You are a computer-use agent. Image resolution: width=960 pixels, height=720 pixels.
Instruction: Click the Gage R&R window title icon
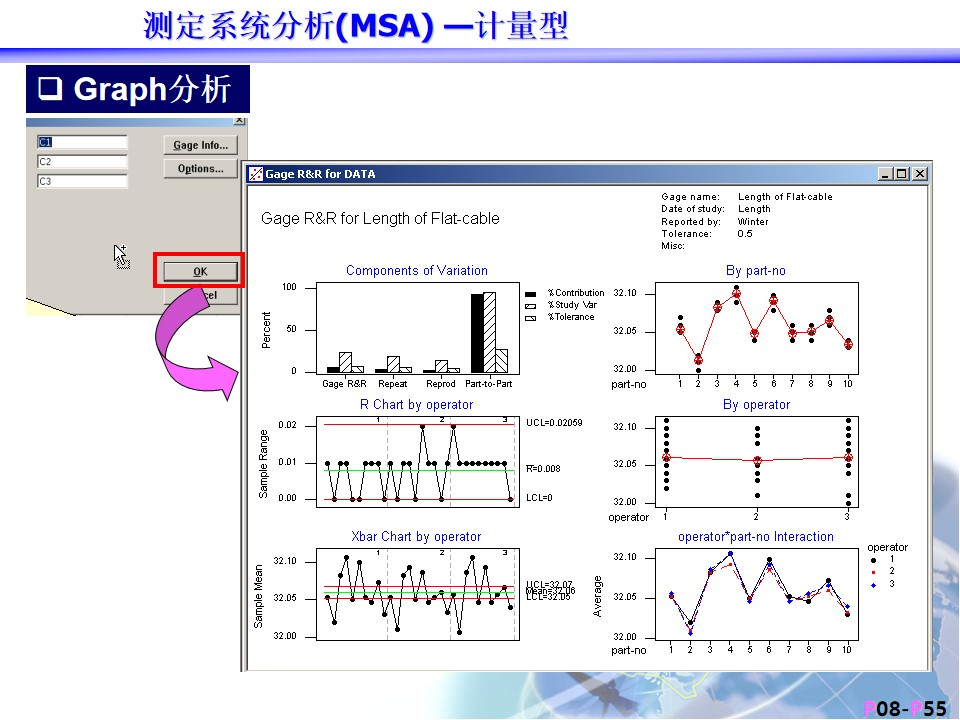point(256,174)
